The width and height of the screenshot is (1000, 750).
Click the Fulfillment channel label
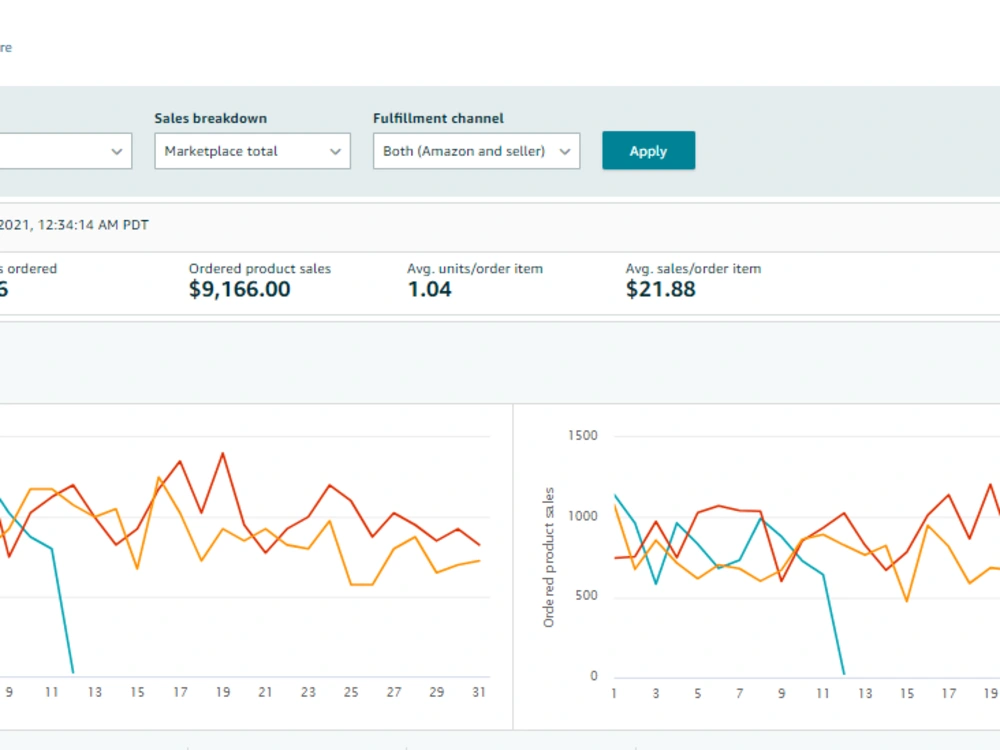pyautogui.click(x=438, y=119)
